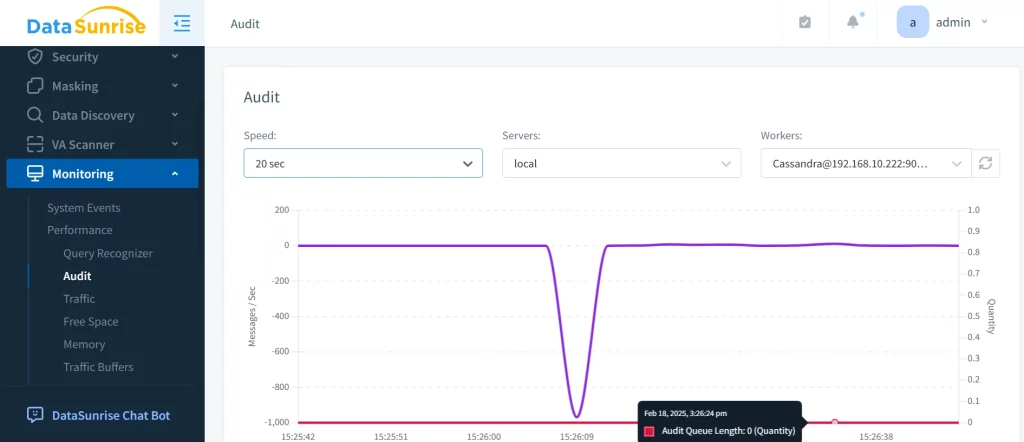Screen dimensions: 1024x442
Task: Click the admin user avatar
Action: (912, 22)
